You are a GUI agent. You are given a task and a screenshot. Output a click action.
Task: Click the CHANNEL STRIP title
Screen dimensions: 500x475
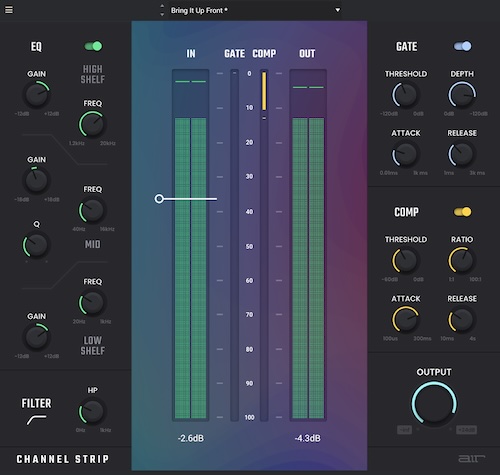pos(63,459)
